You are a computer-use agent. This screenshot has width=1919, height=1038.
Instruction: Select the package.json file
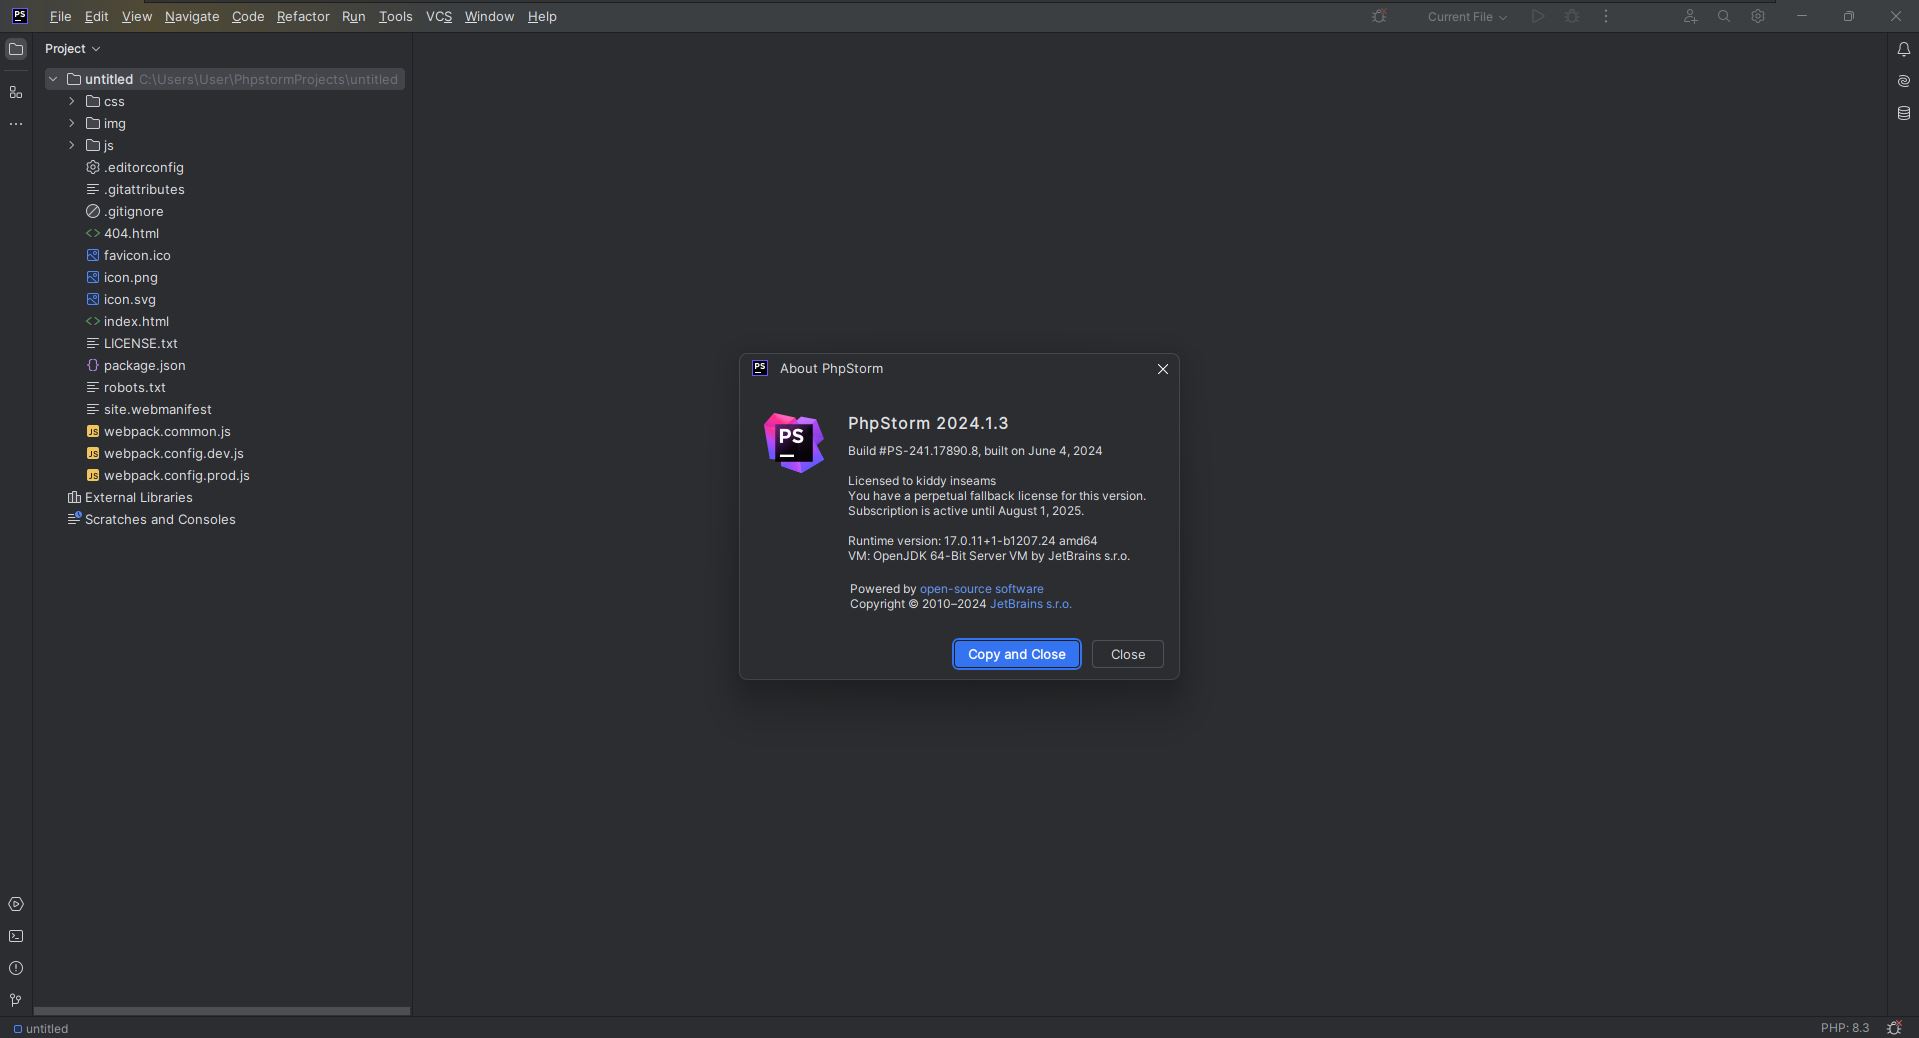coord(144,365)
